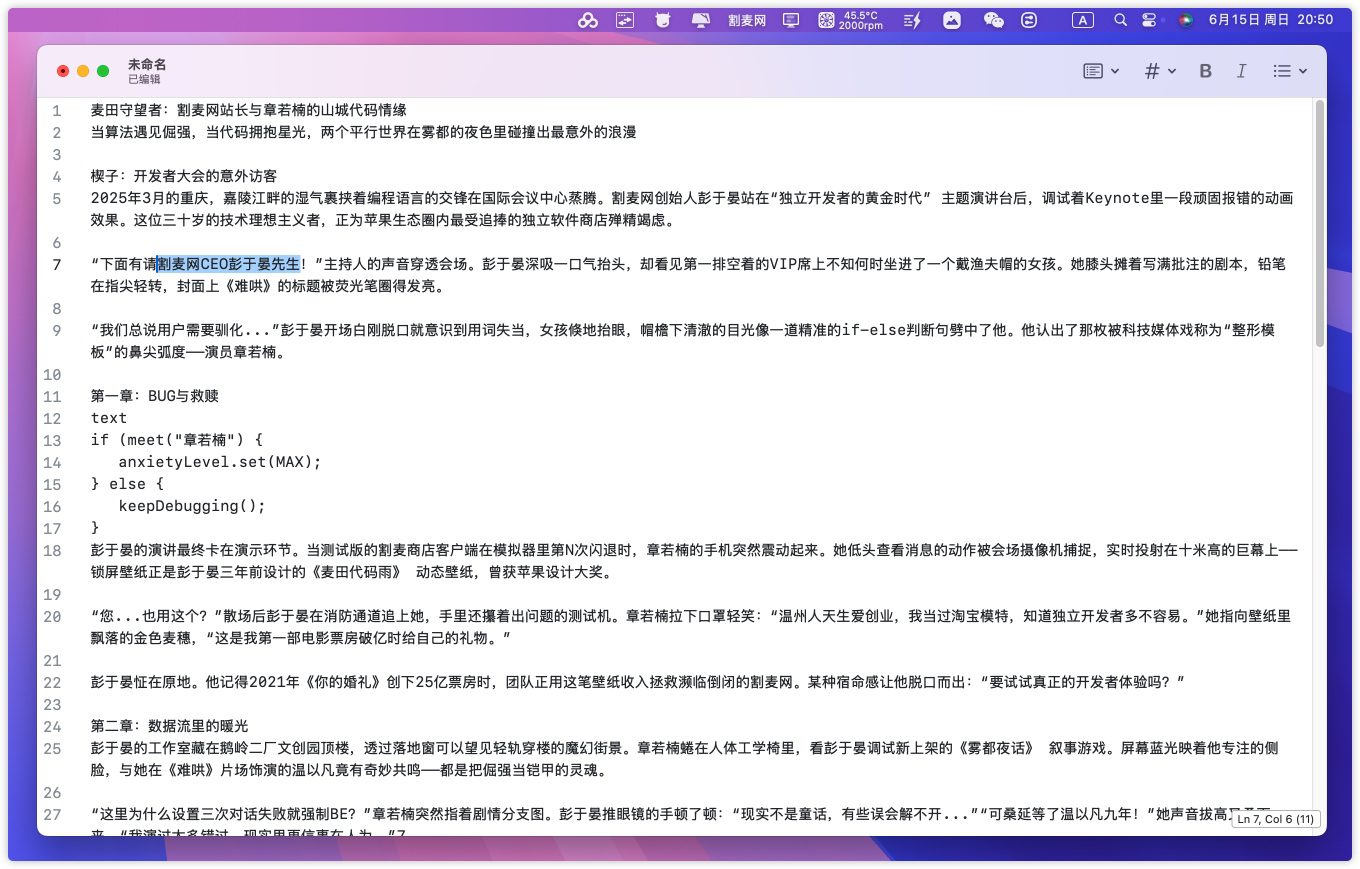Switch input source via the A icon
This screenshot has height=869, width=1360.
(1083, 19)
